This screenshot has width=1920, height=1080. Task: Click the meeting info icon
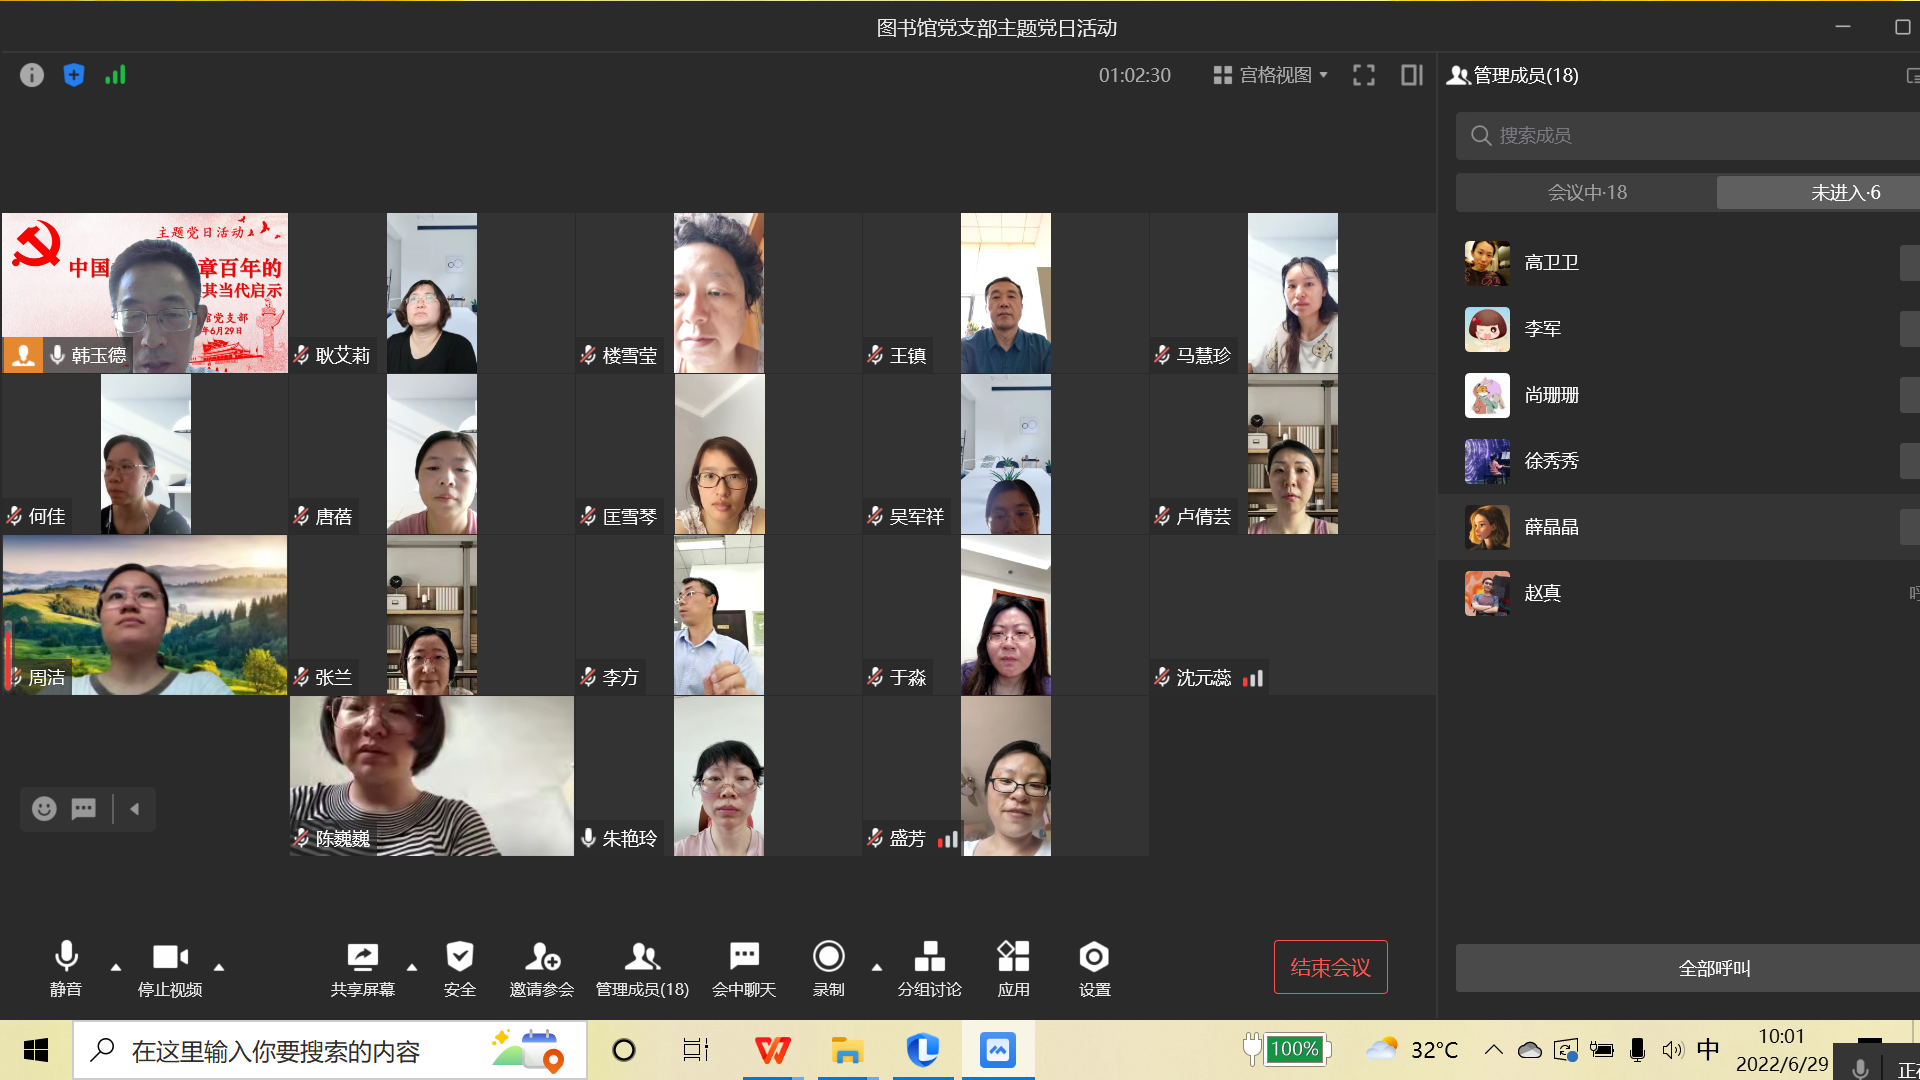32,75
